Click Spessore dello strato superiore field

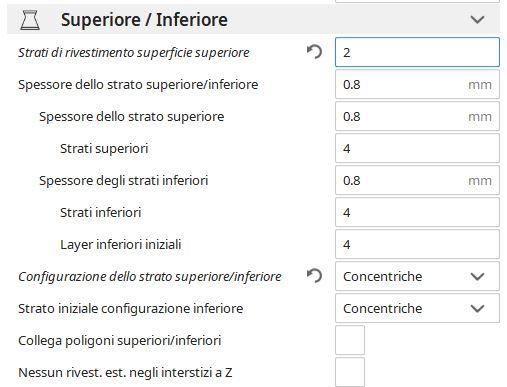click(417, 116)
